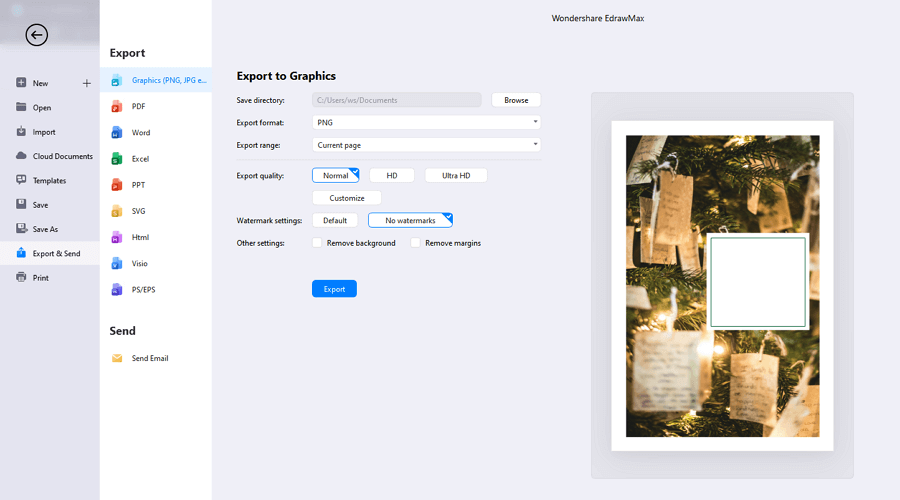
Task: Click the back arrow icon
Action: [x=36, y=35]
